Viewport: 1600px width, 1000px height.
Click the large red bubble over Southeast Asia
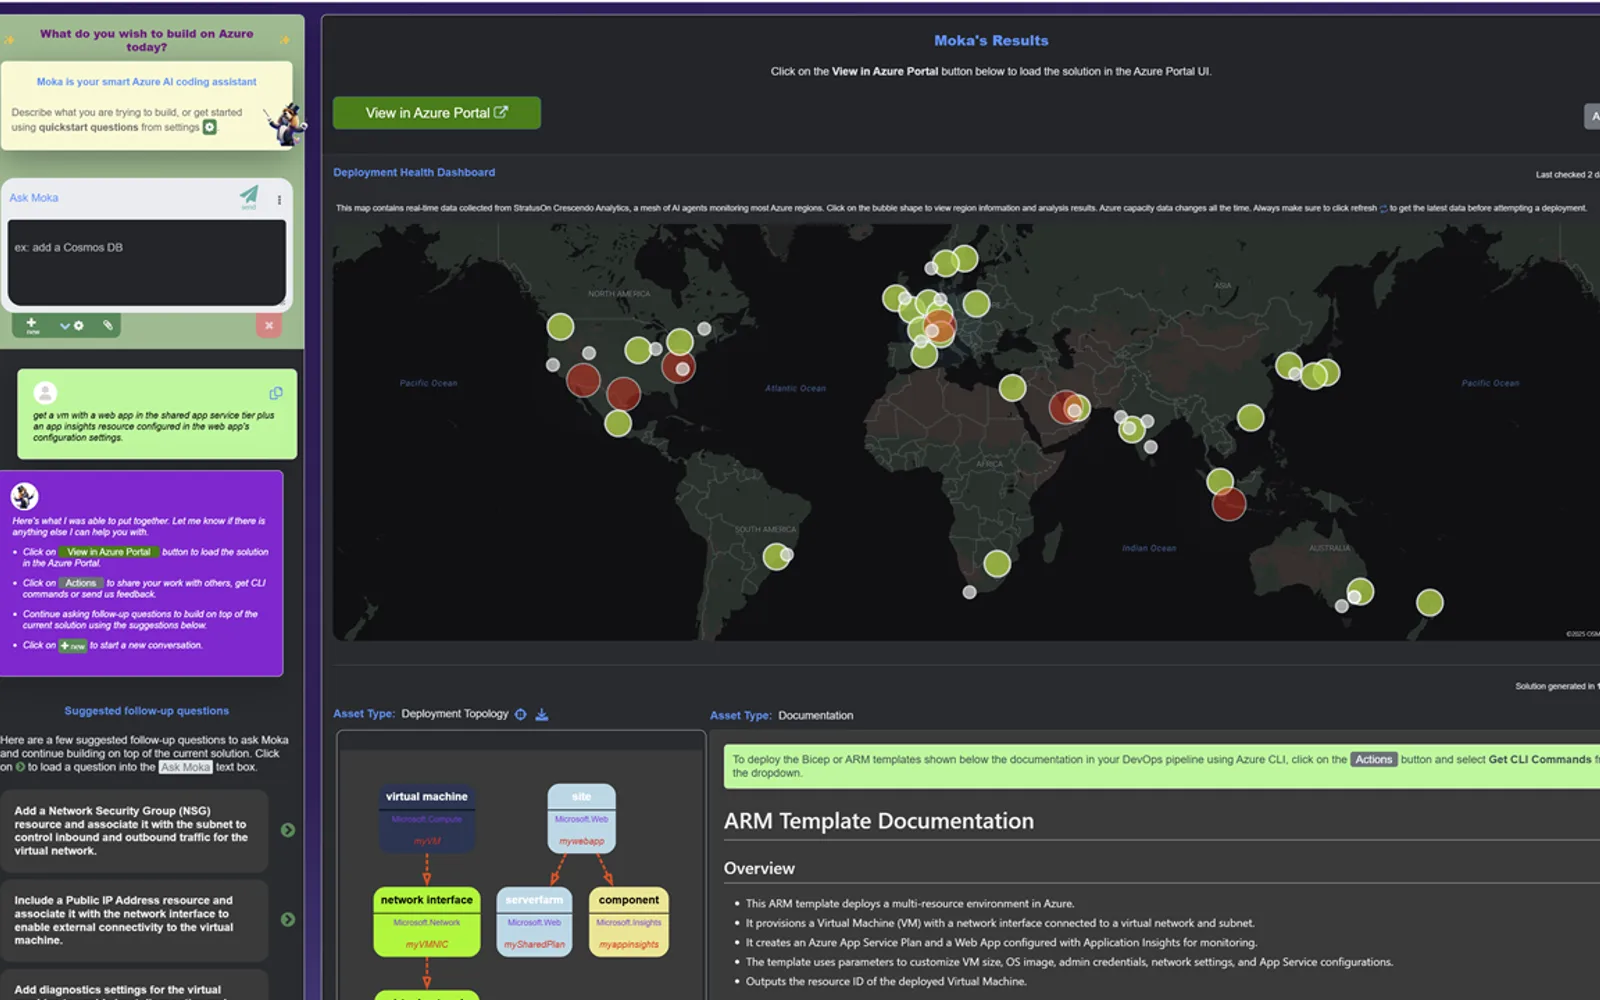1229,503
